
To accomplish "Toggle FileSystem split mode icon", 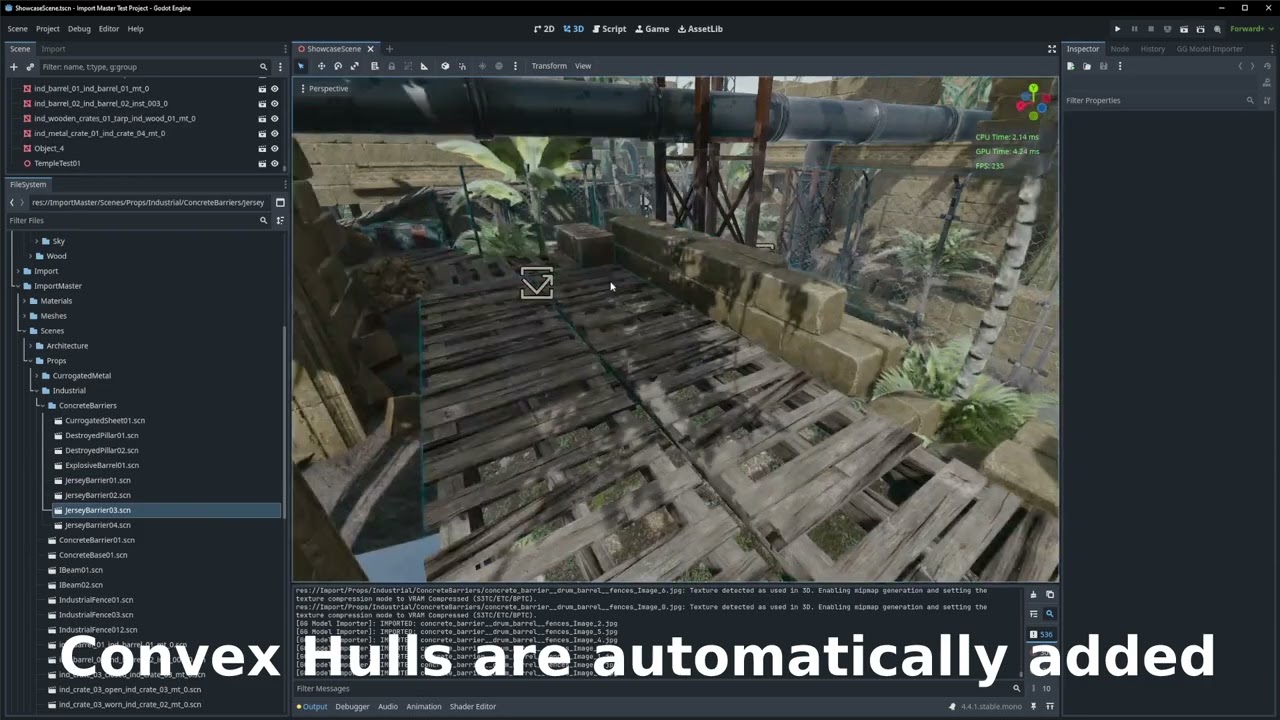I will [280, 202].
